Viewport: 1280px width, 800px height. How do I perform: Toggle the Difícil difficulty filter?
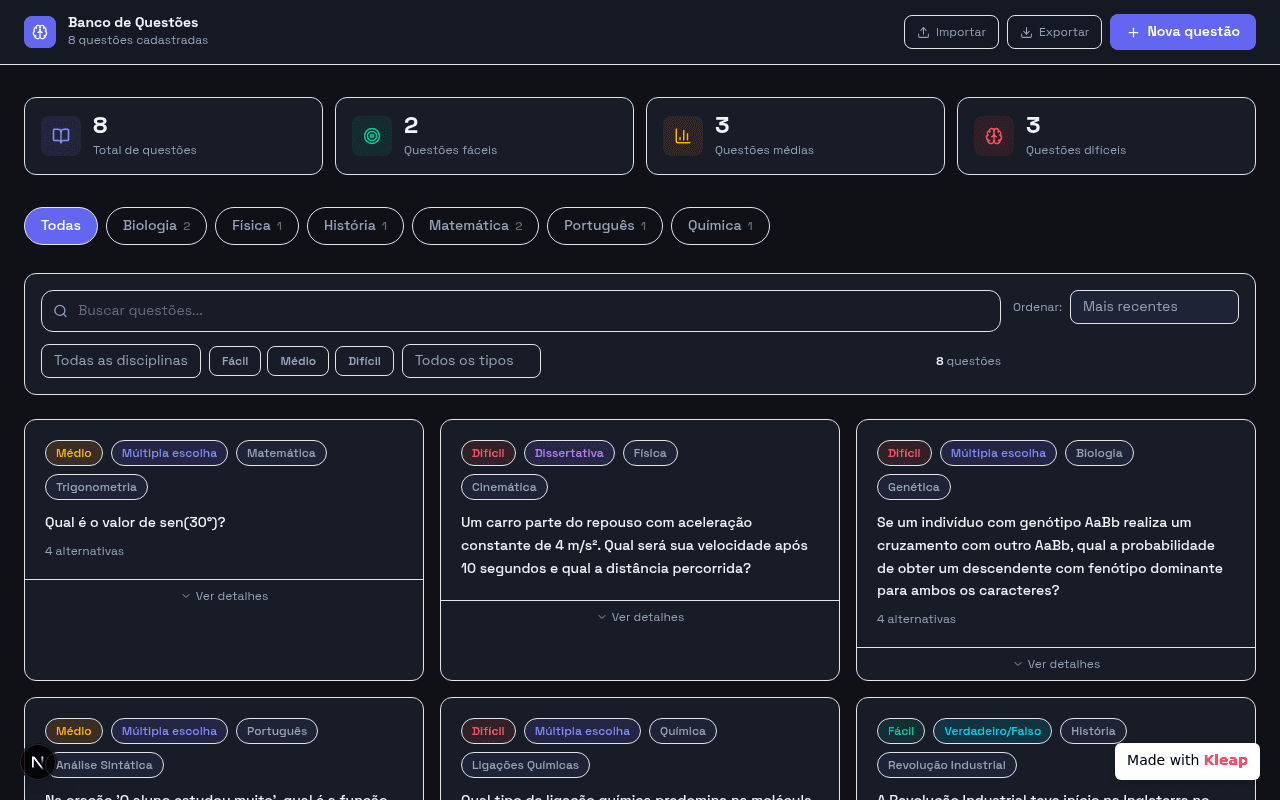tap(365, 361)
